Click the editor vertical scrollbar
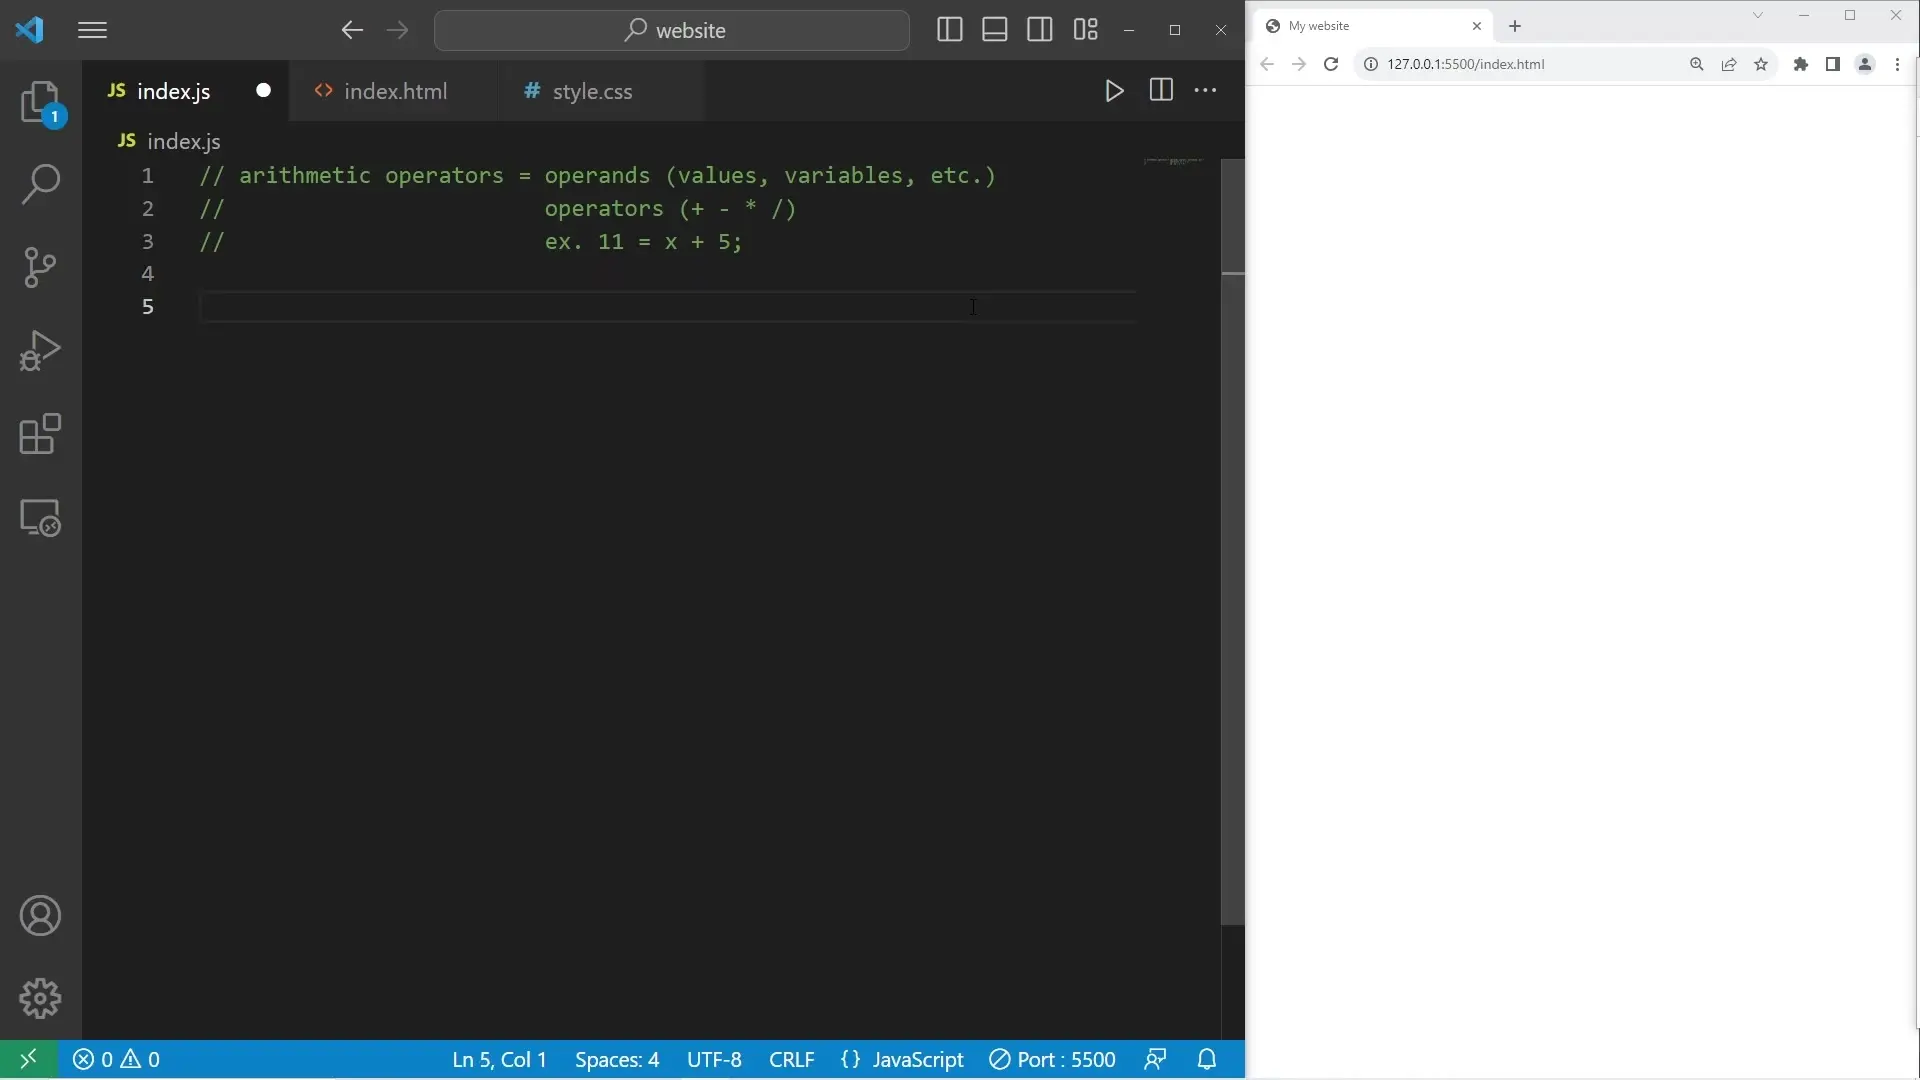The height and width of the screenshot is (1080, 1920). [x=1233, y=540]
